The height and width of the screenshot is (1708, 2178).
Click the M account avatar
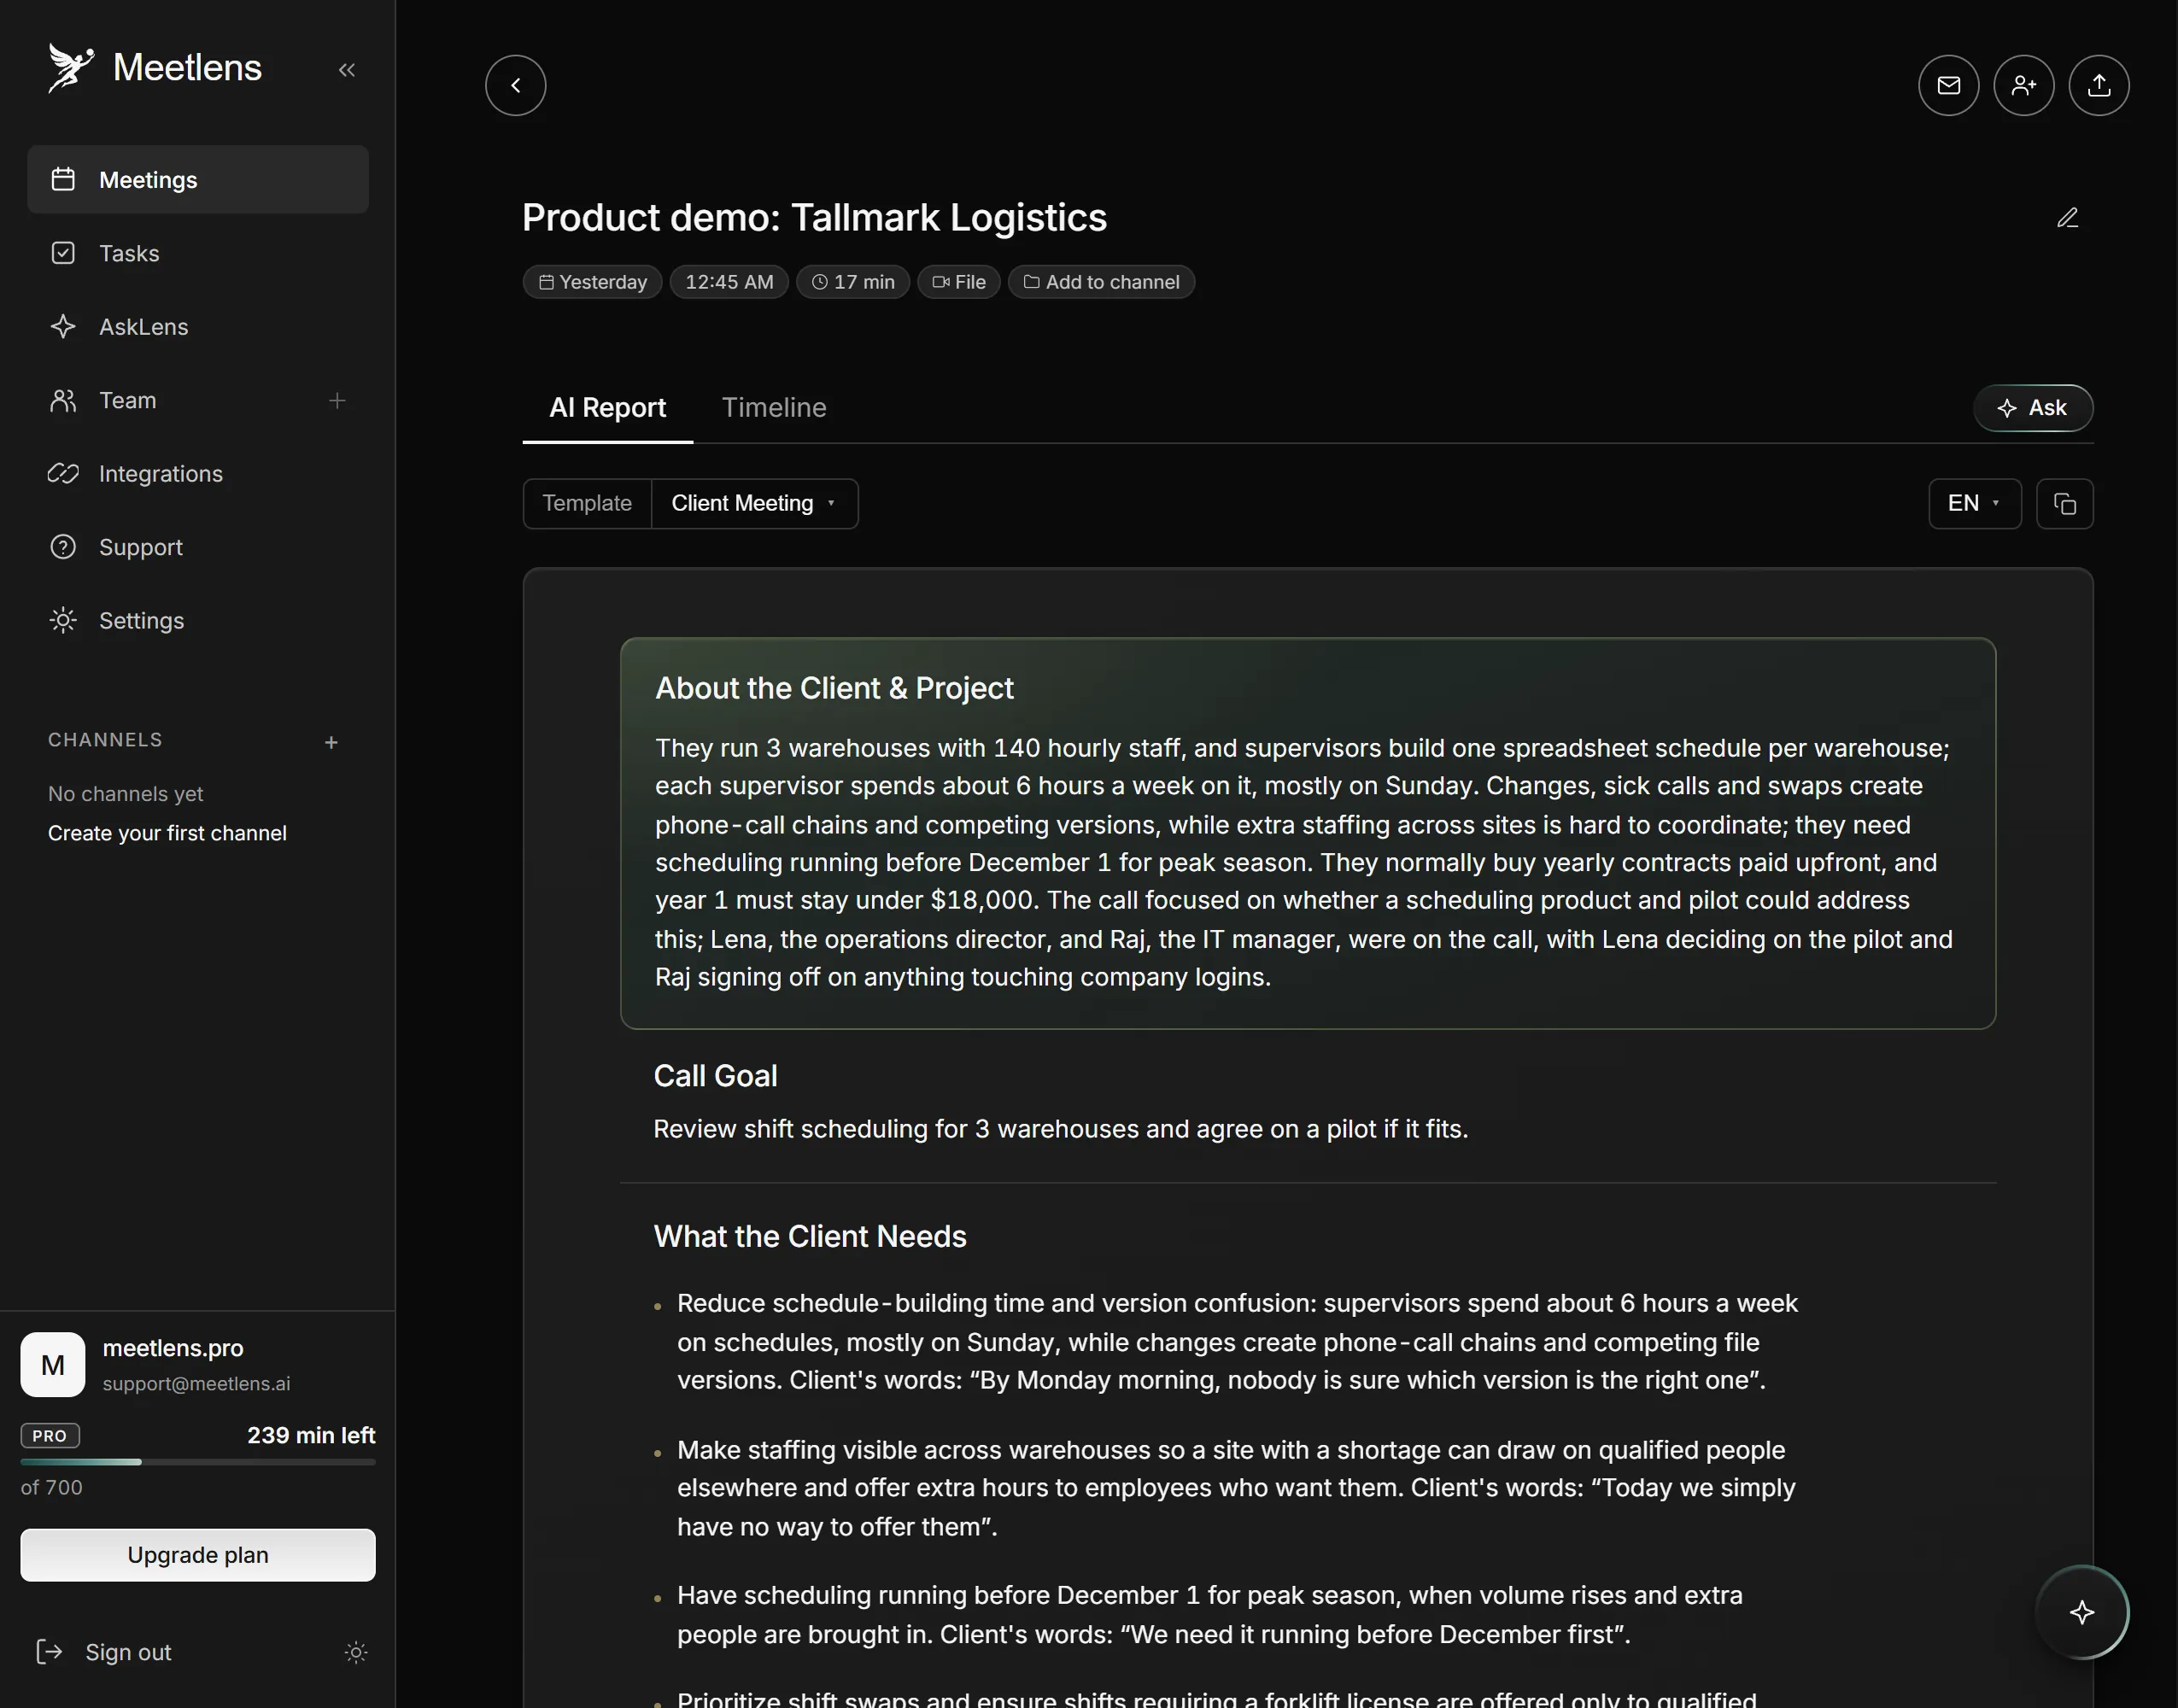click(x=53, y=1365)
